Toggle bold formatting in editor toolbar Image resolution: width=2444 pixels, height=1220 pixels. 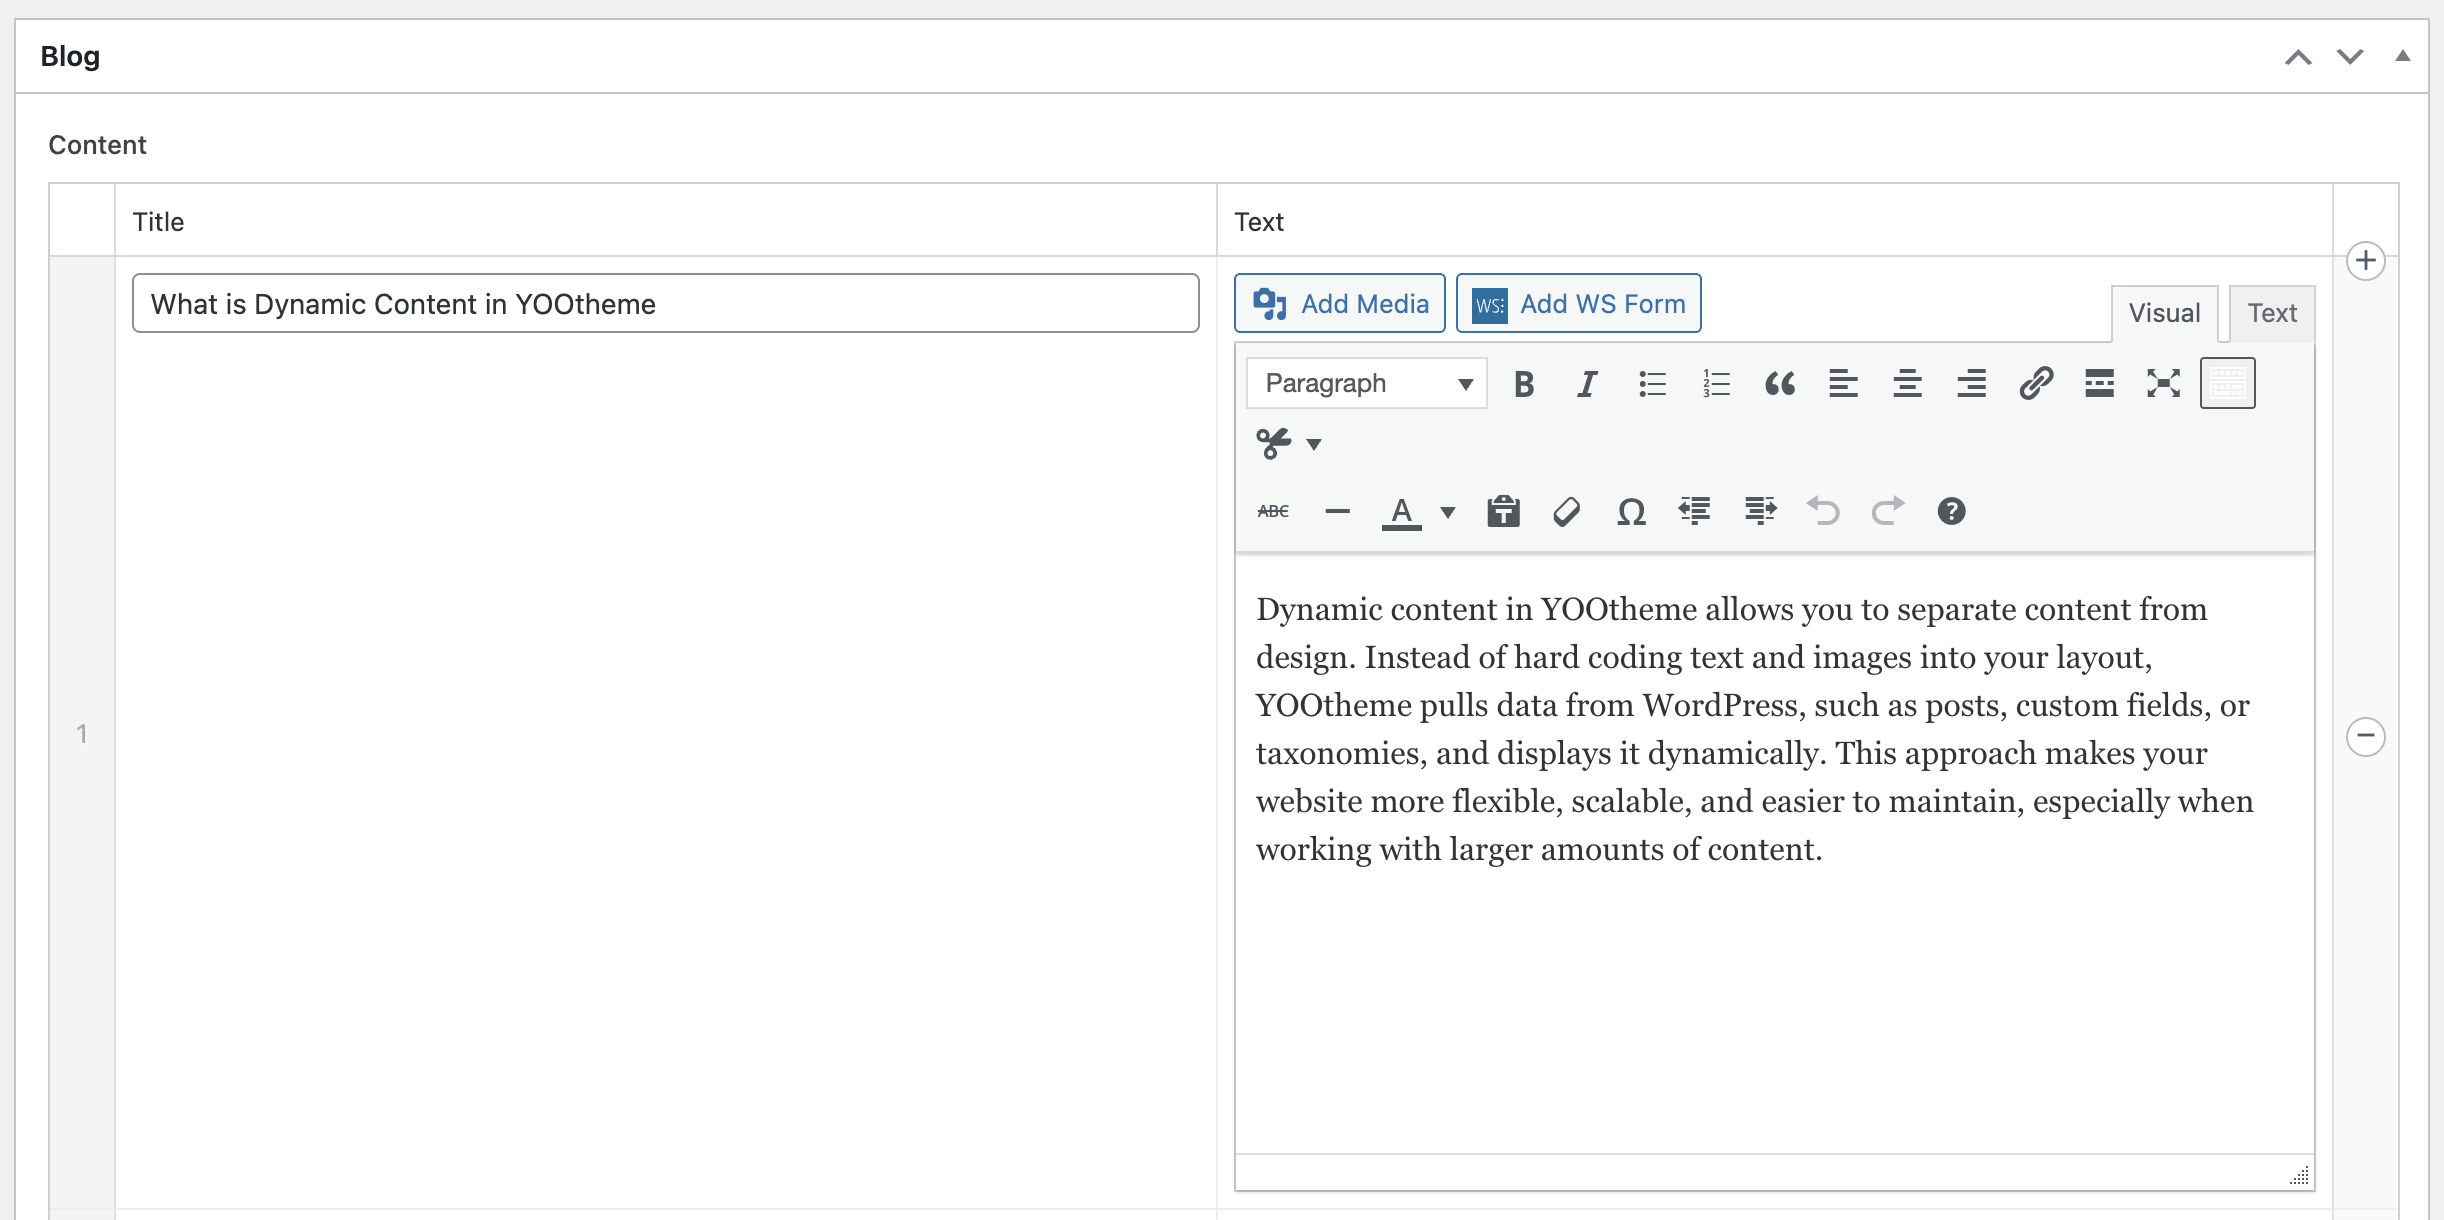tap(1523, 384)
